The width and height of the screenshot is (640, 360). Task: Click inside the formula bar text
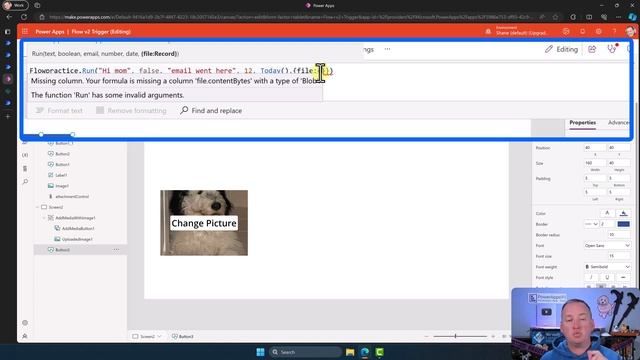click(x=181, y=71)
